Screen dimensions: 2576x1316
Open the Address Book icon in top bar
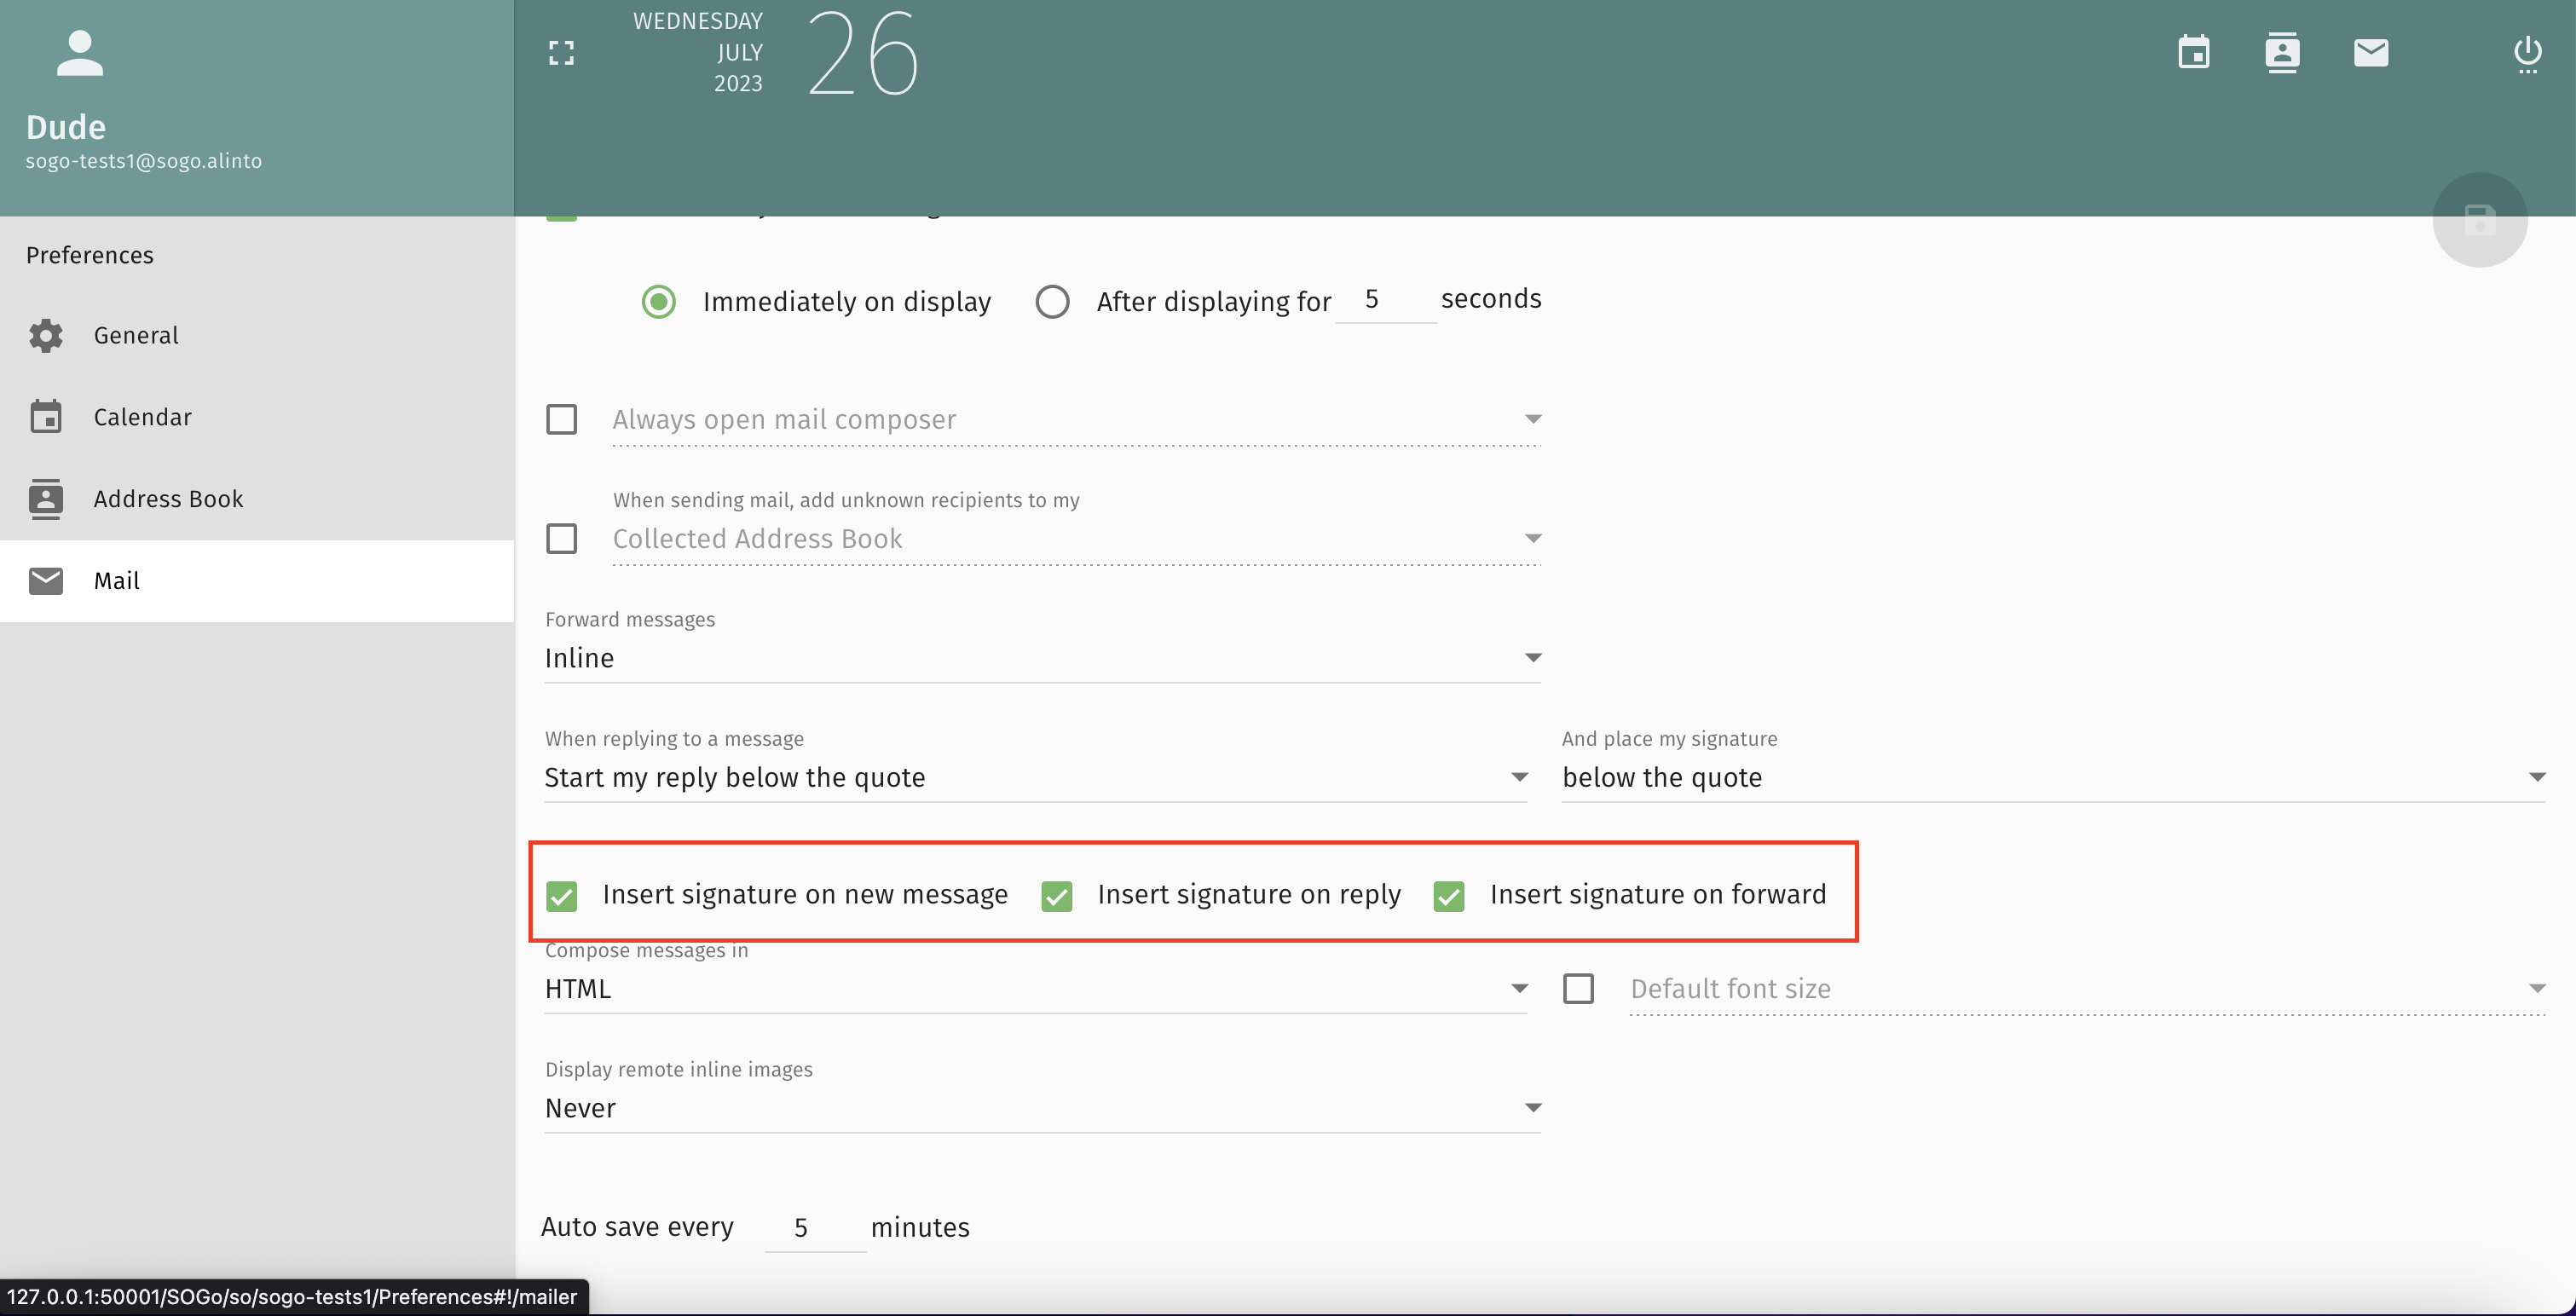[x=2281, y=53]
